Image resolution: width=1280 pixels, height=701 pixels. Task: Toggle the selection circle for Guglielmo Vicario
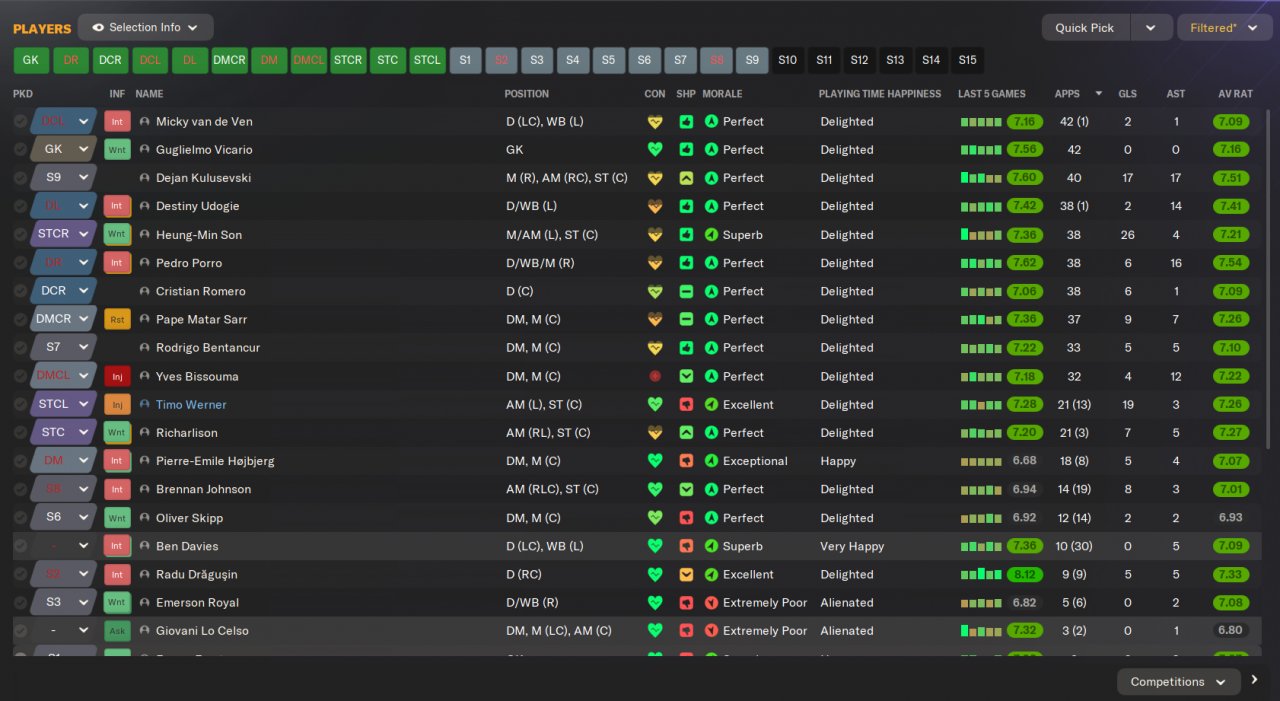click(x=20, y=150)
